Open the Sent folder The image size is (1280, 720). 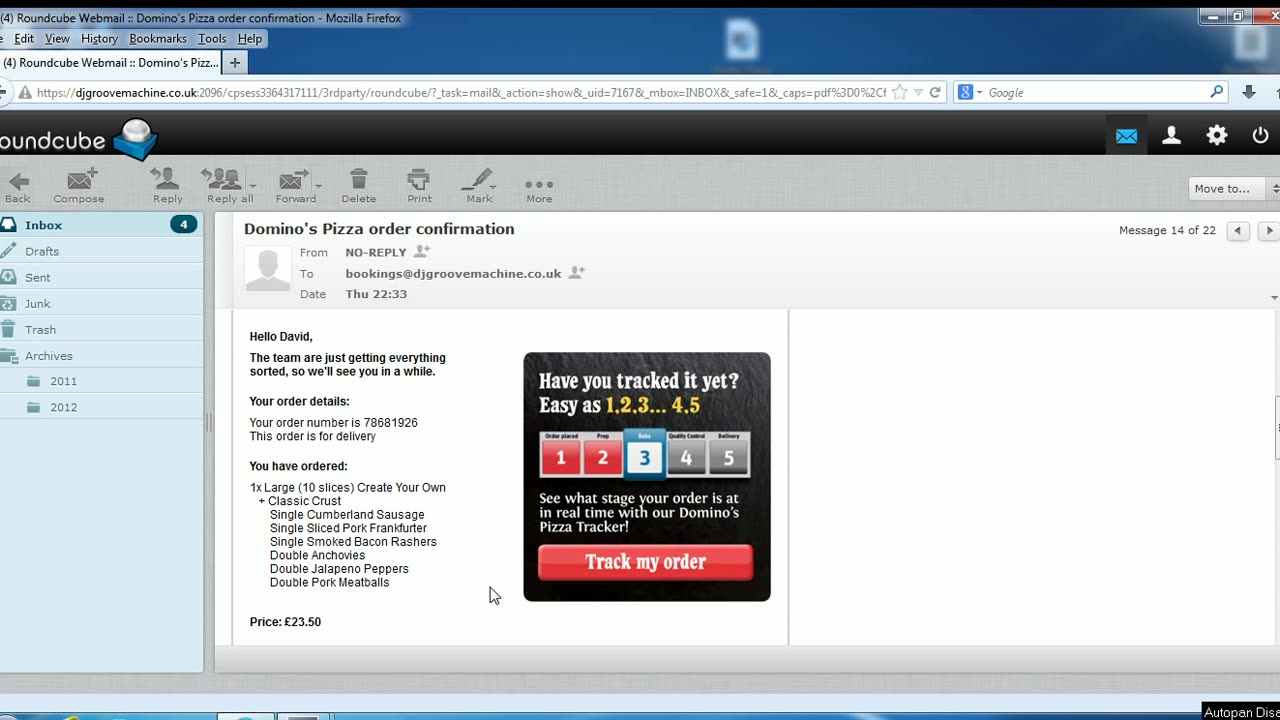[101, 277]
